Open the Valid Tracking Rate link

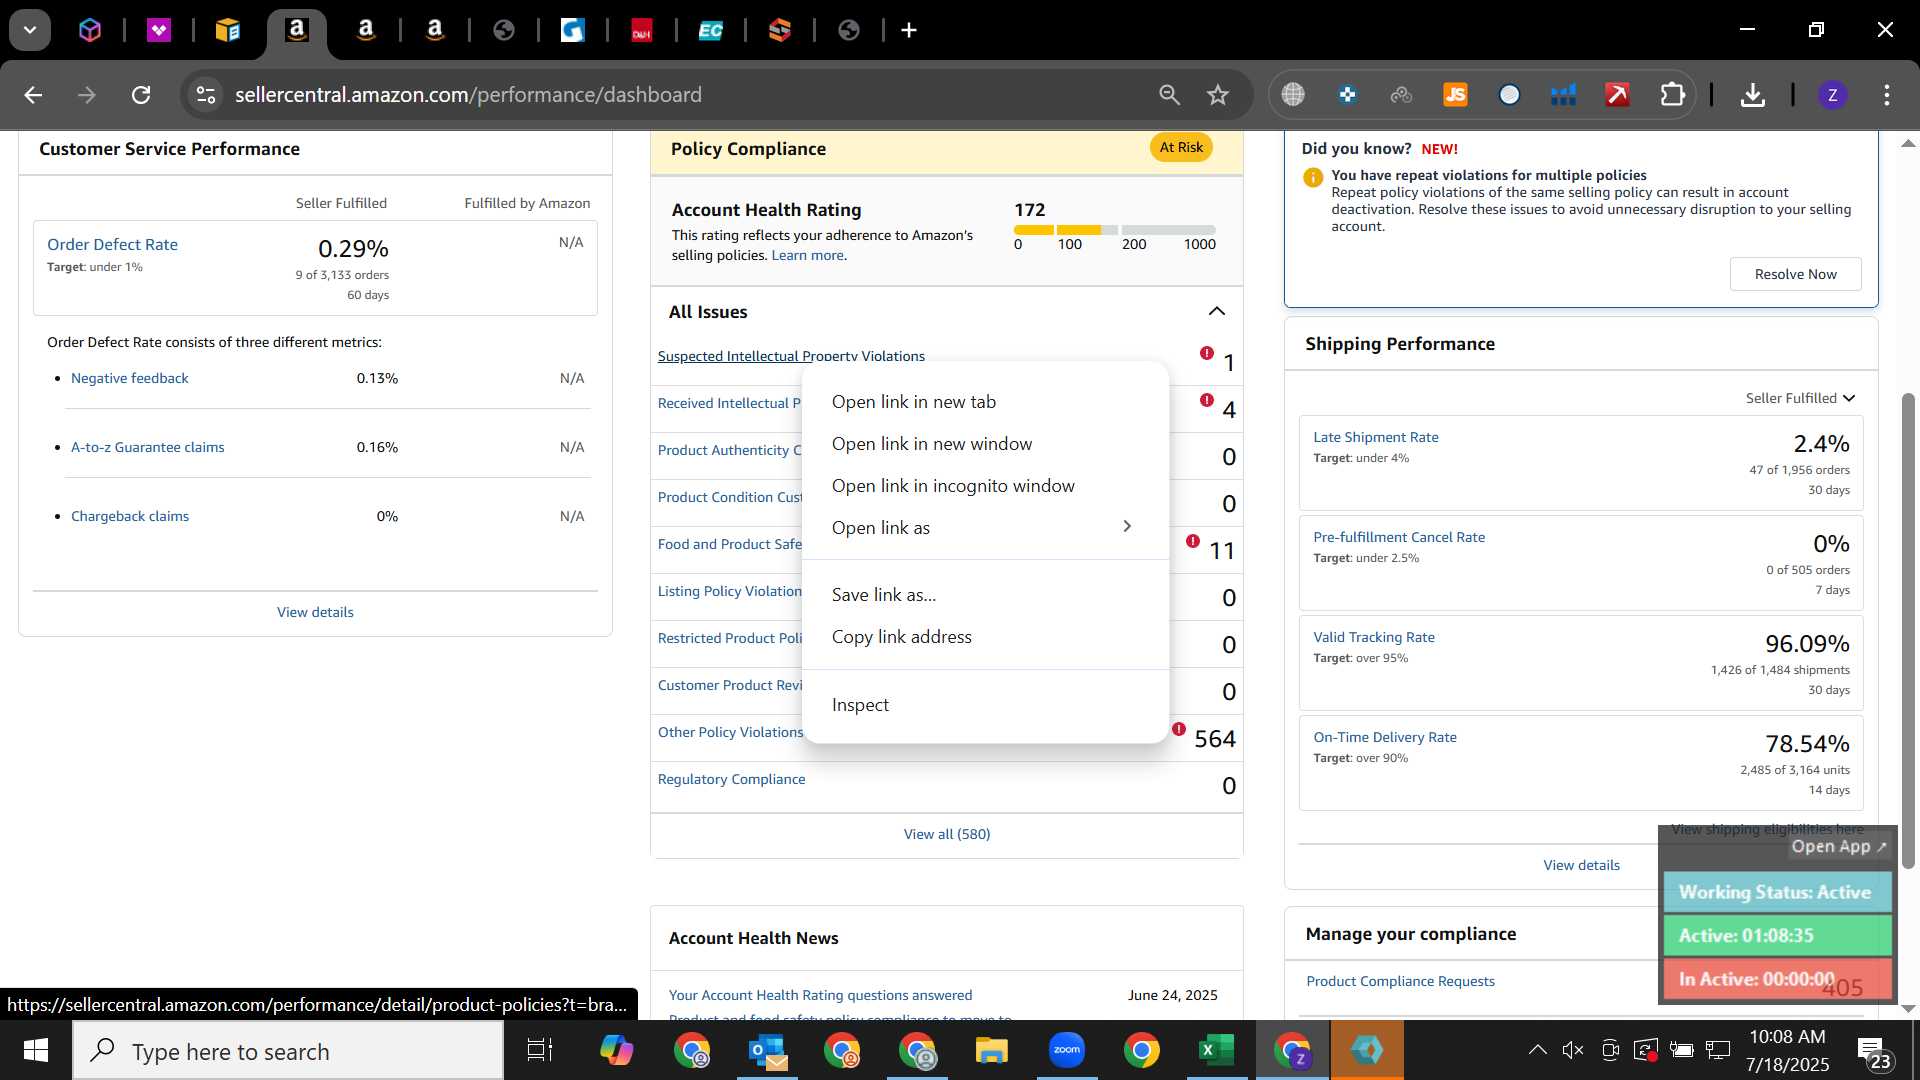click(1373, 637)
